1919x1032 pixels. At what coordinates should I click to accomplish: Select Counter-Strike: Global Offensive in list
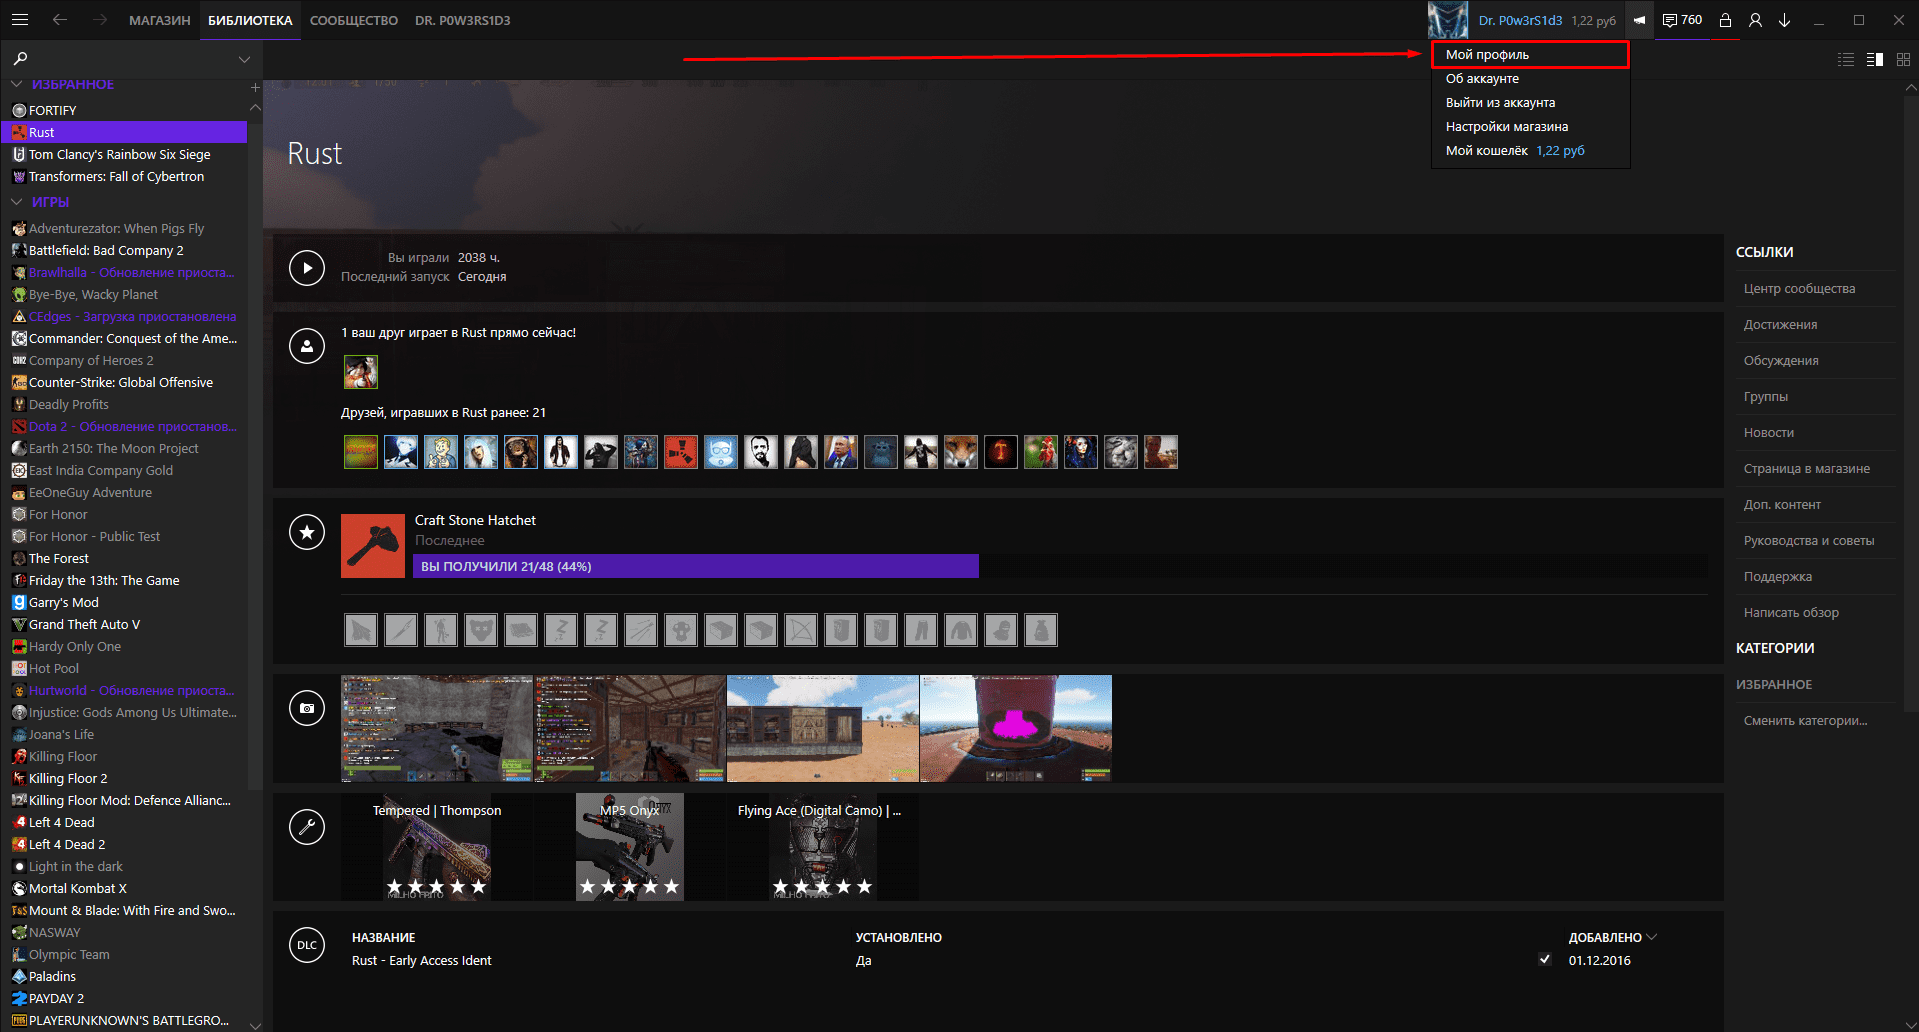[x=120, y=382]
